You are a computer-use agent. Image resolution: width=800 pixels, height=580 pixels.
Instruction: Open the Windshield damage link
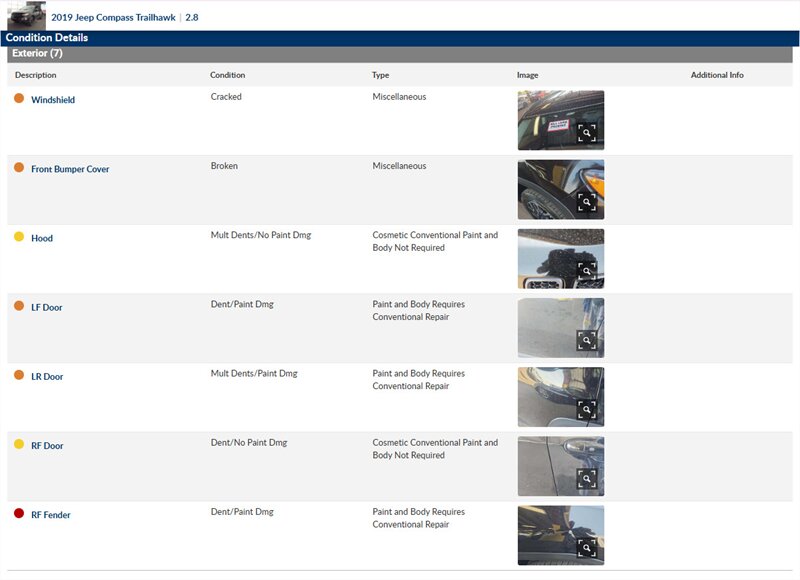click(x=53, y=100)
